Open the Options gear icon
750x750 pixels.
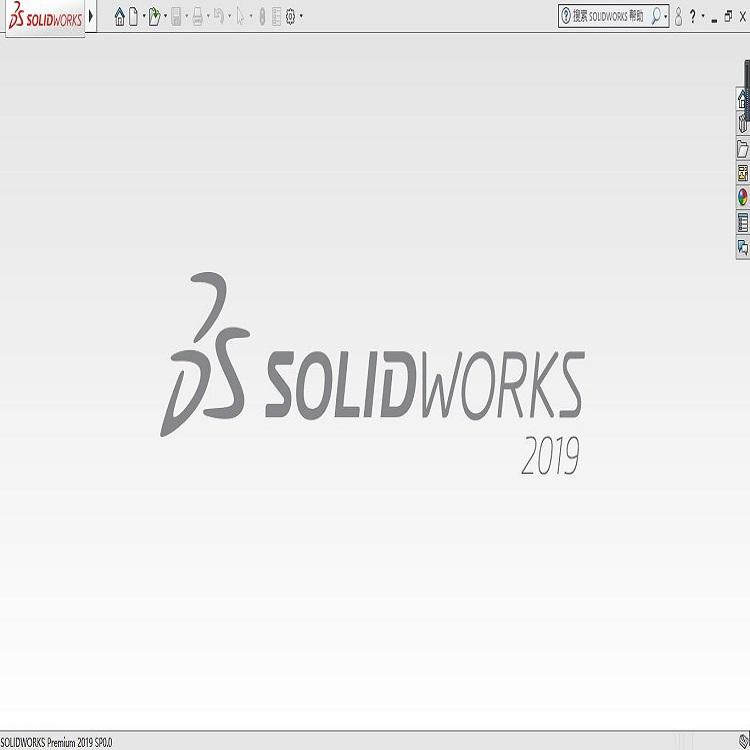(291, 16)
